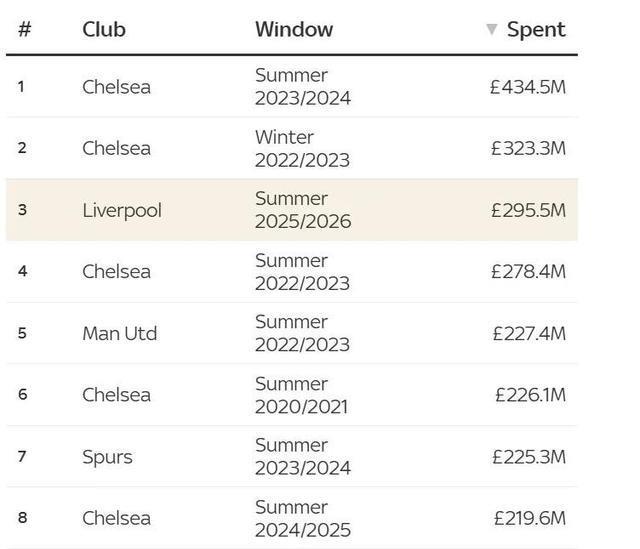Click Chelsea in rank 8 row
The height and width of the screenshot is (549, 640).
116,518
